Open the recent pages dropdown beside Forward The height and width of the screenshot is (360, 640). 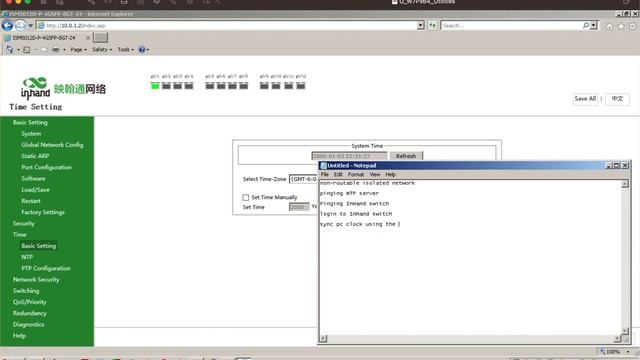click(x=31, y=26)
